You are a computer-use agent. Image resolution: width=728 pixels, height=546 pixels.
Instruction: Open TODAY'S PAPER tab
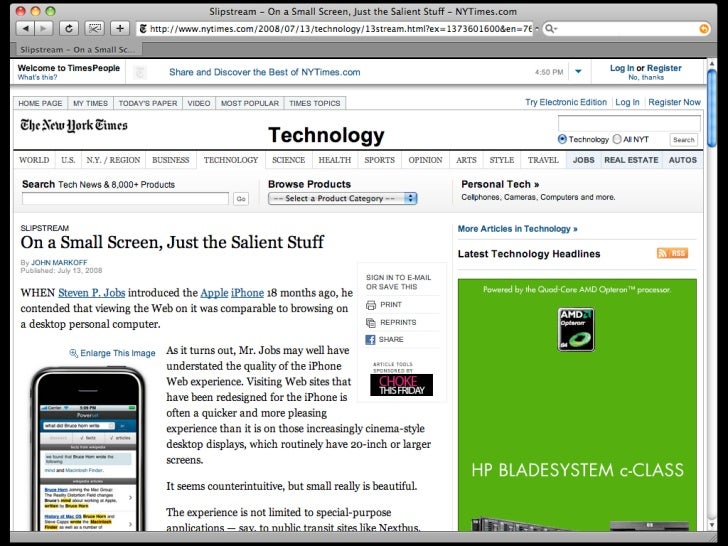click(x=148, y=103)
